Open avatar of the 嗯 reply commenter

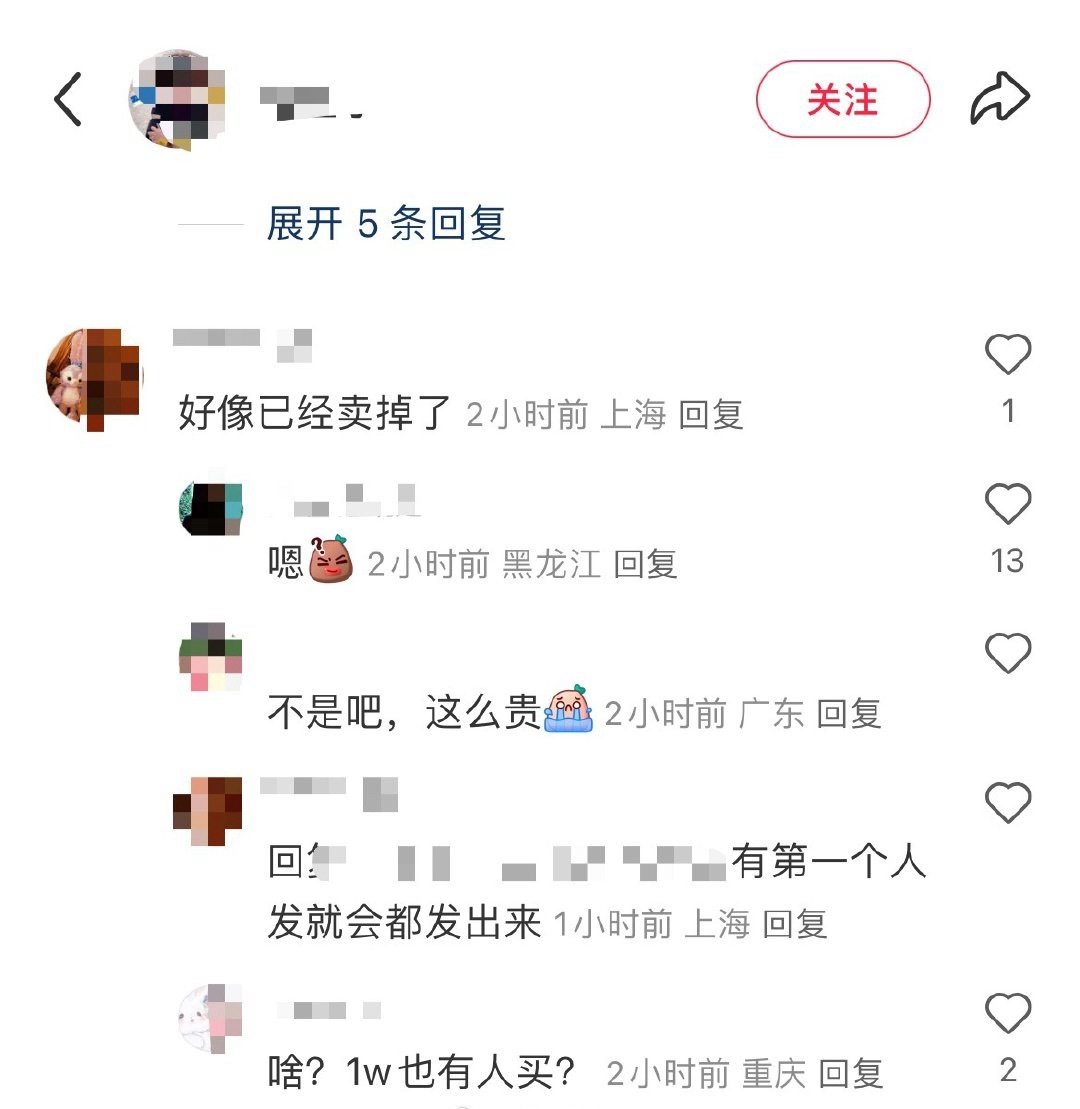pos(211,509)
